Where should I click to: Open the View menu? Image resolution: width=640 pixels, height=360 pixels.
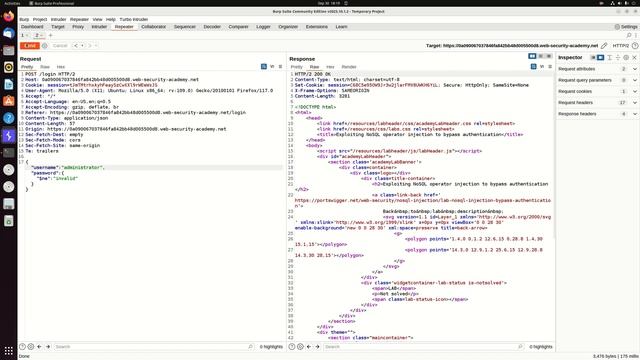[97, 19]
